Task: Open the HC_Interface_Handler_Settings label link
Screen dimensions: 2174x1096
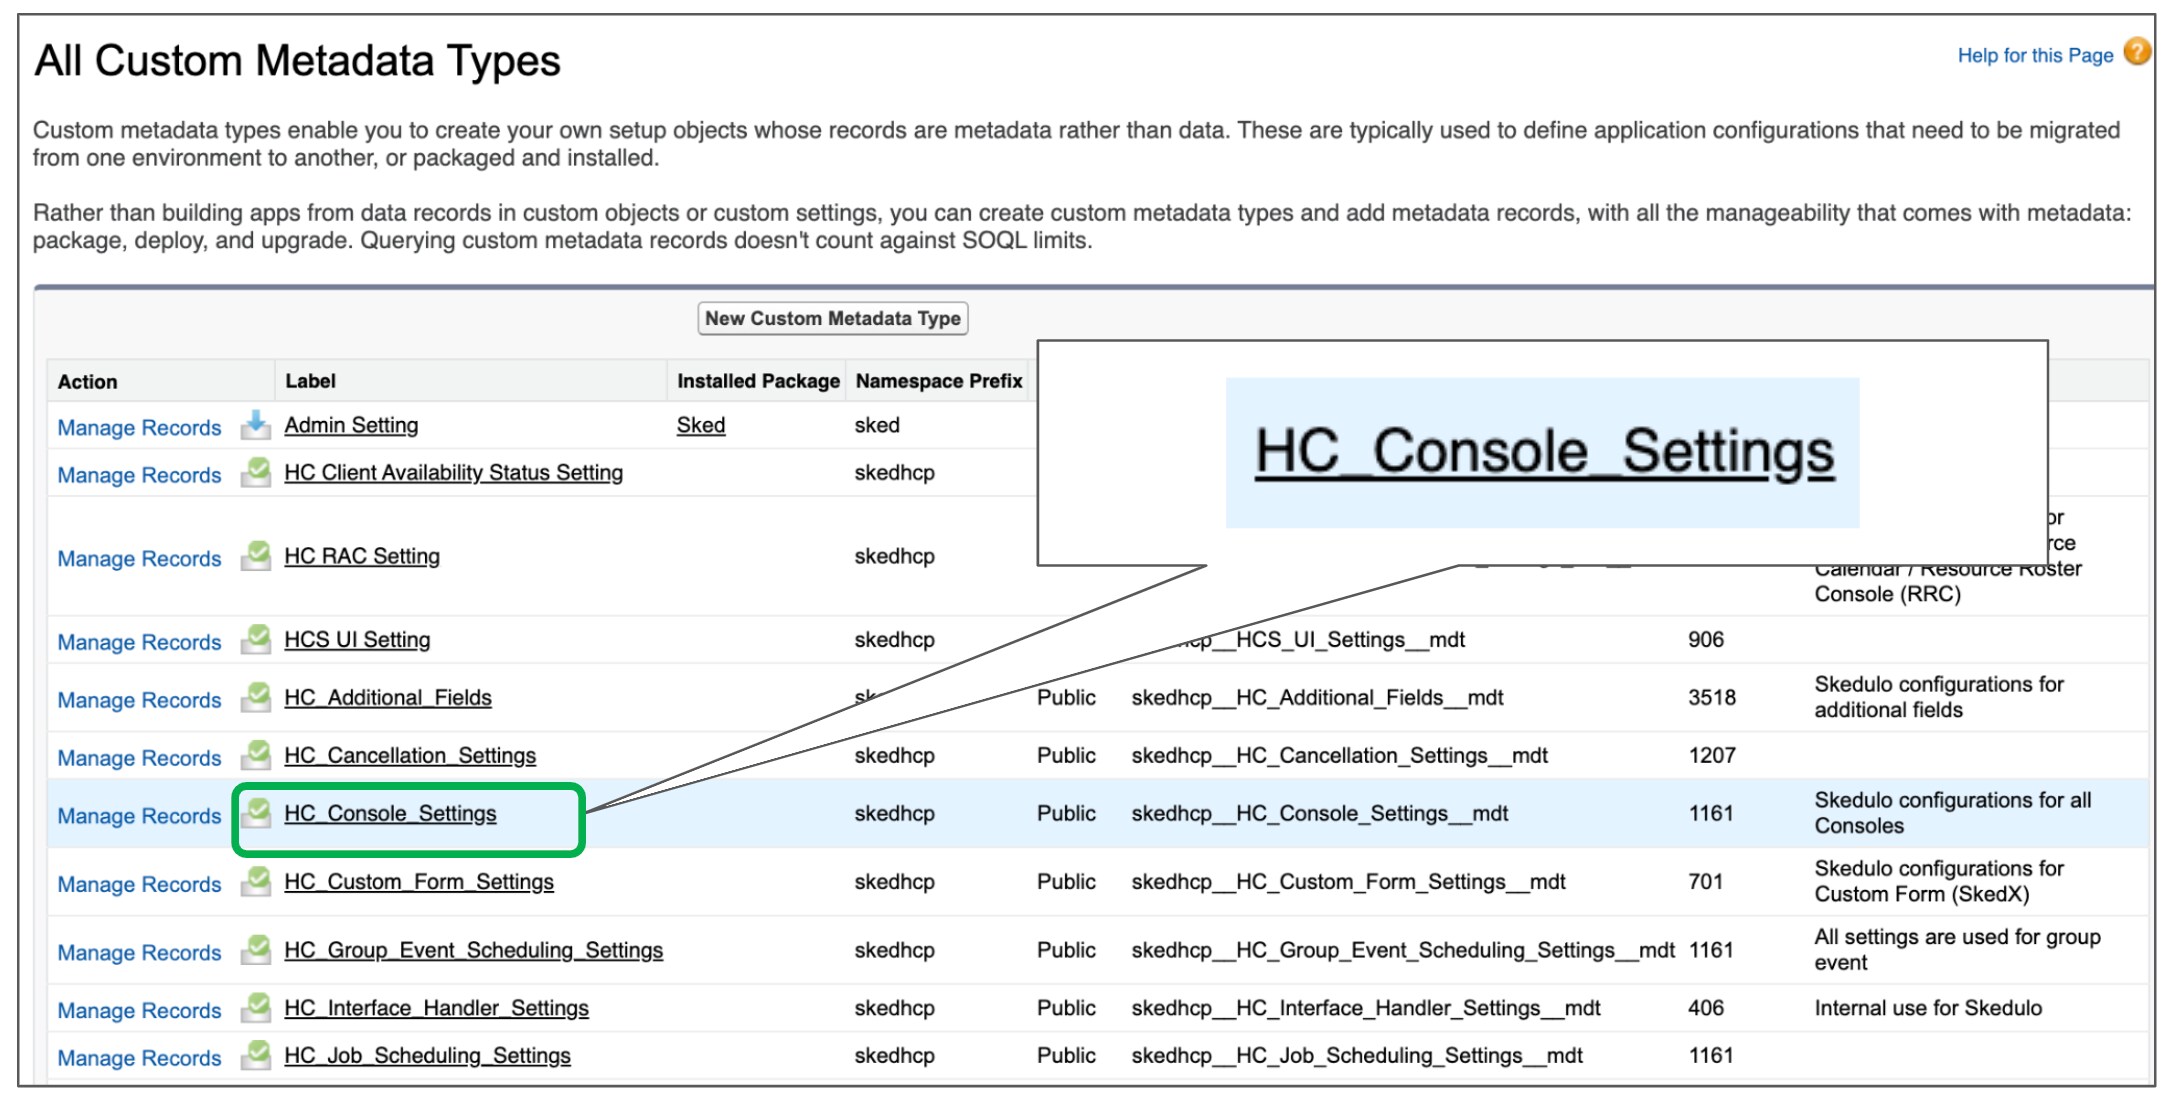Action: tap(436, 1008)
